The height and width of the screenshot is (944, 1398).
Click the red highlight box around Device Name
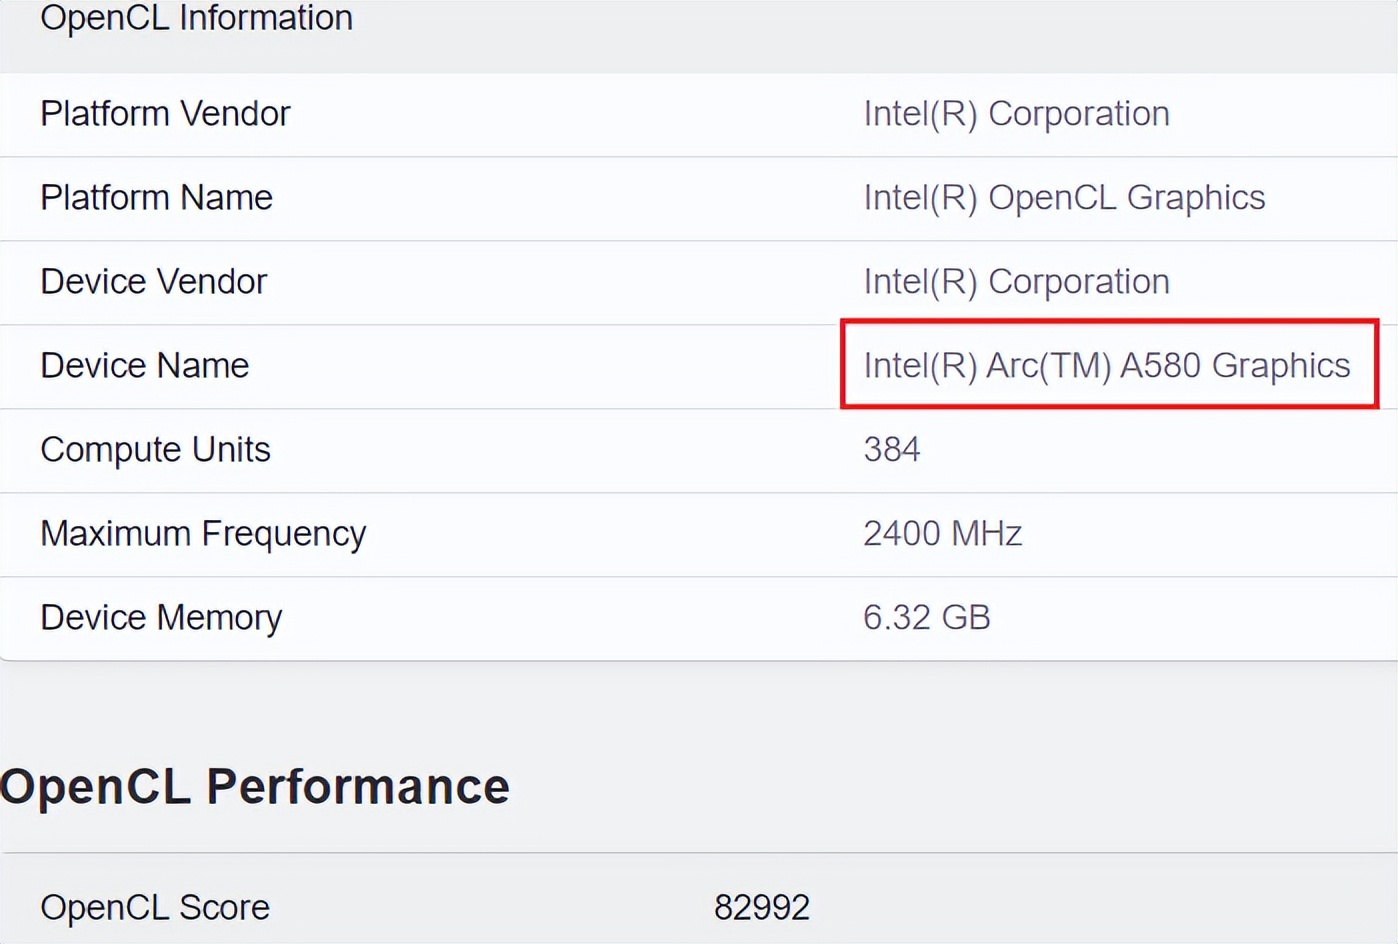click(1109, 323)
